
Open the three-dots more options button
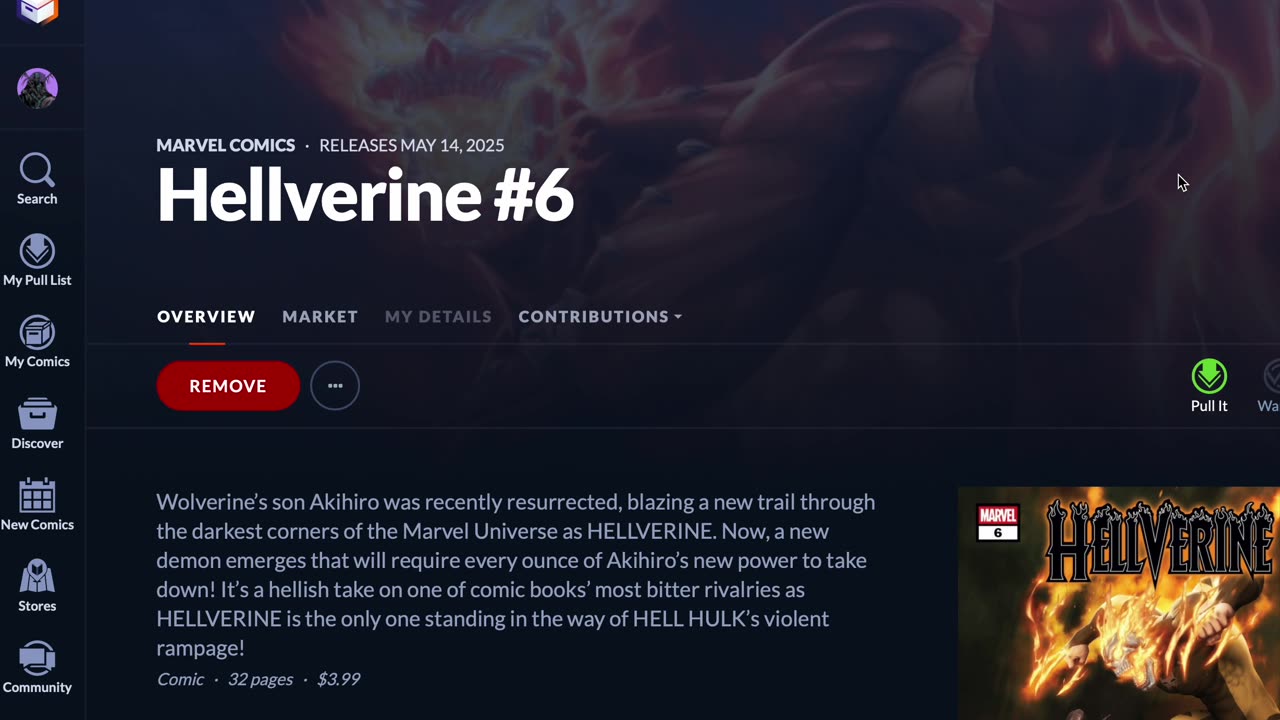click(335, 386)
